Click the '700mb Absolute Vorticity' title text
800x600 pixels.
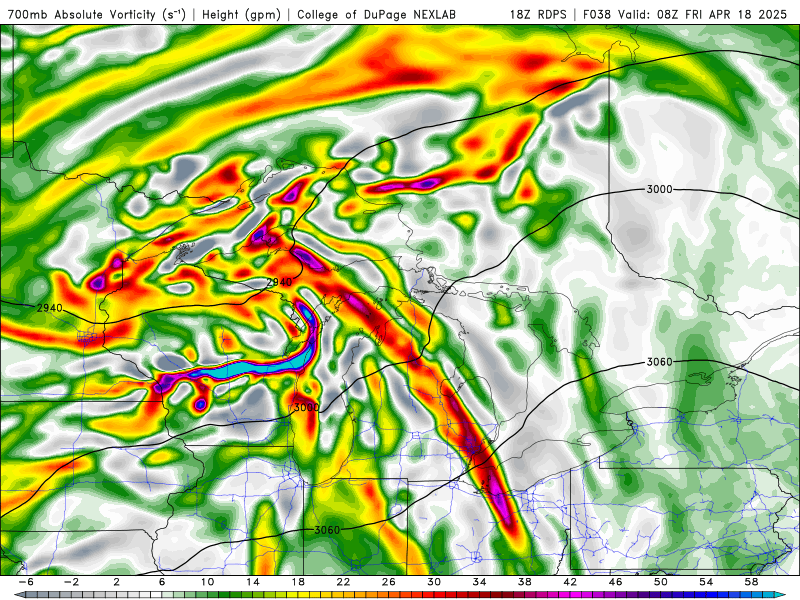[x=81, y=15]
